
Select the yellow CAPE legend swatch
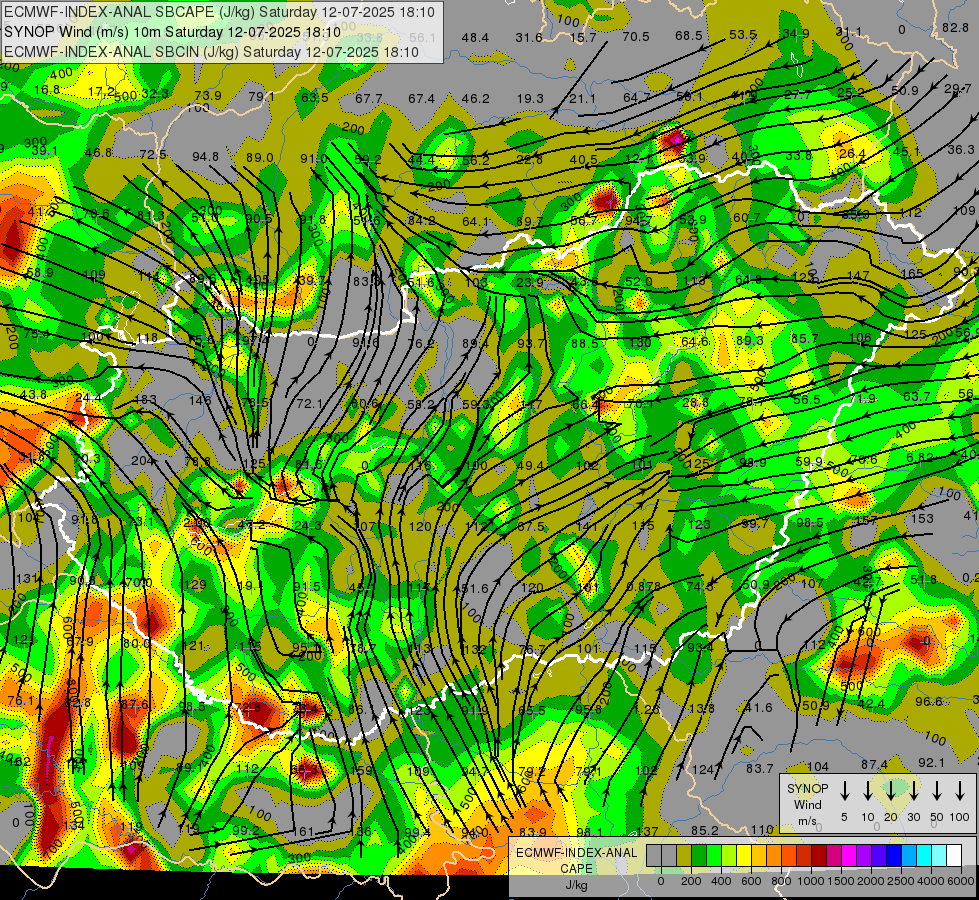click(x=744, y=855)
